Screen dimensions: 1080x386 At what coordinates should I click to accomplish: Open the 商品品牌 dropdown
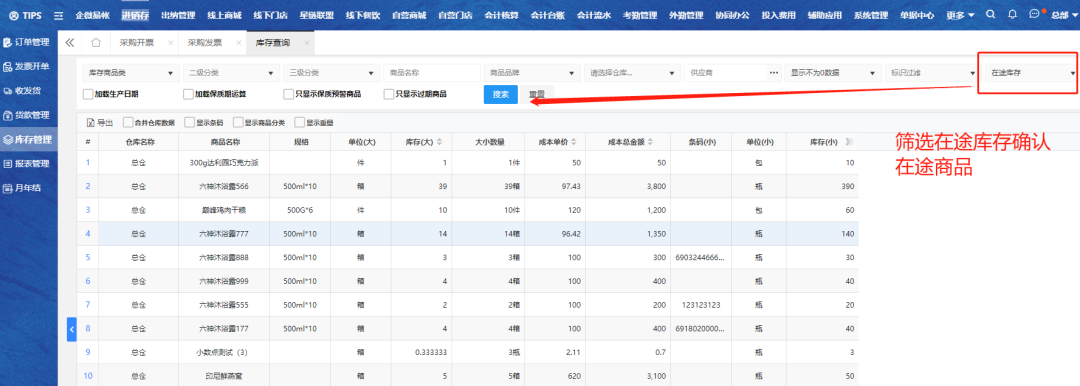[532, 72]
